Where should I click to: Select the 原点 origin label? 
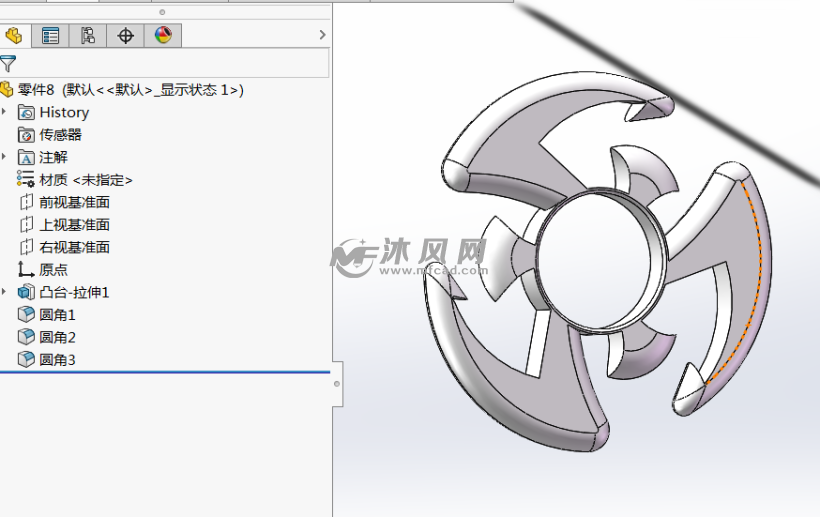coord(53,270)
